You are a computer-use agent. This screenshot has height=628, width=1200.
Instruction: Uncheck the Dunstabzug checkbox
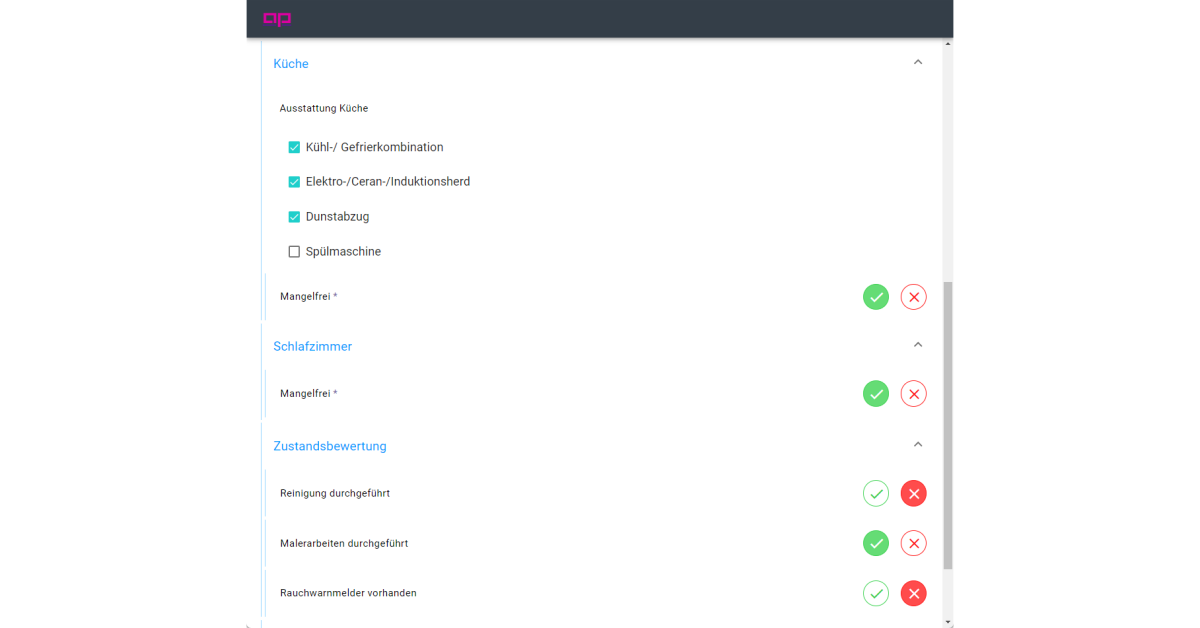click(x=294, y=217)
